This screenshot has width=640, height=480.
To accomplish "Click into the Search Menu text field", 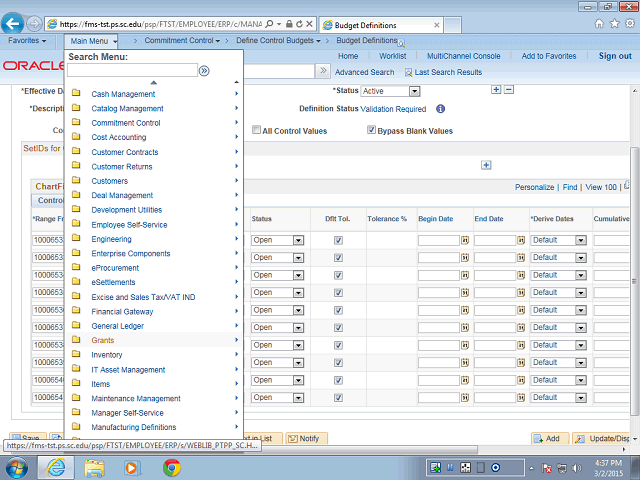I will coord(132,71).
